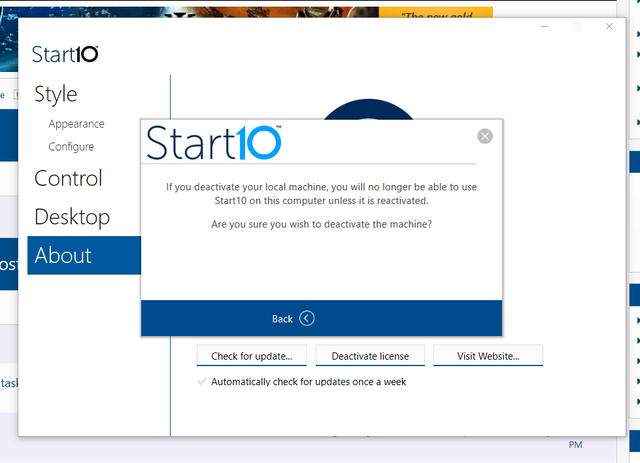This screenshot has width=640, height=463.
Task: Click the greyed-out maximize button
Action: tap(576, 27)
